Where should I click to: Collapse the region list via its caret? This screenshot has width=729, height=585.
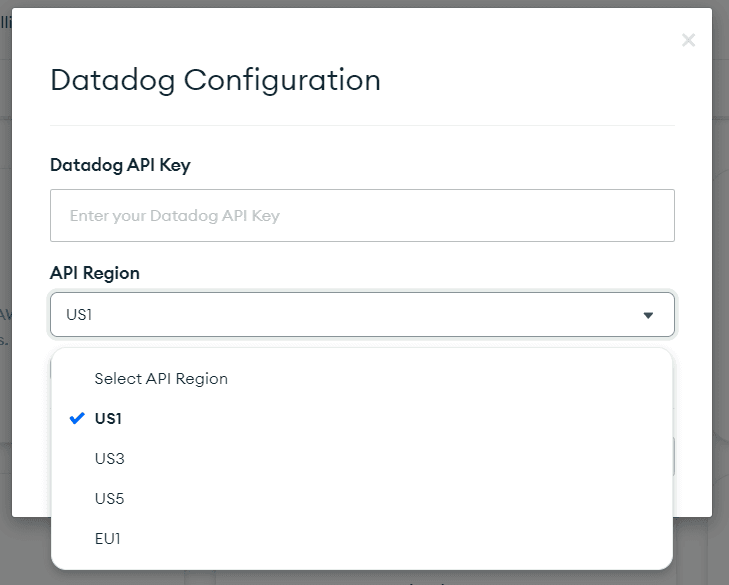(x=648, y=315)
